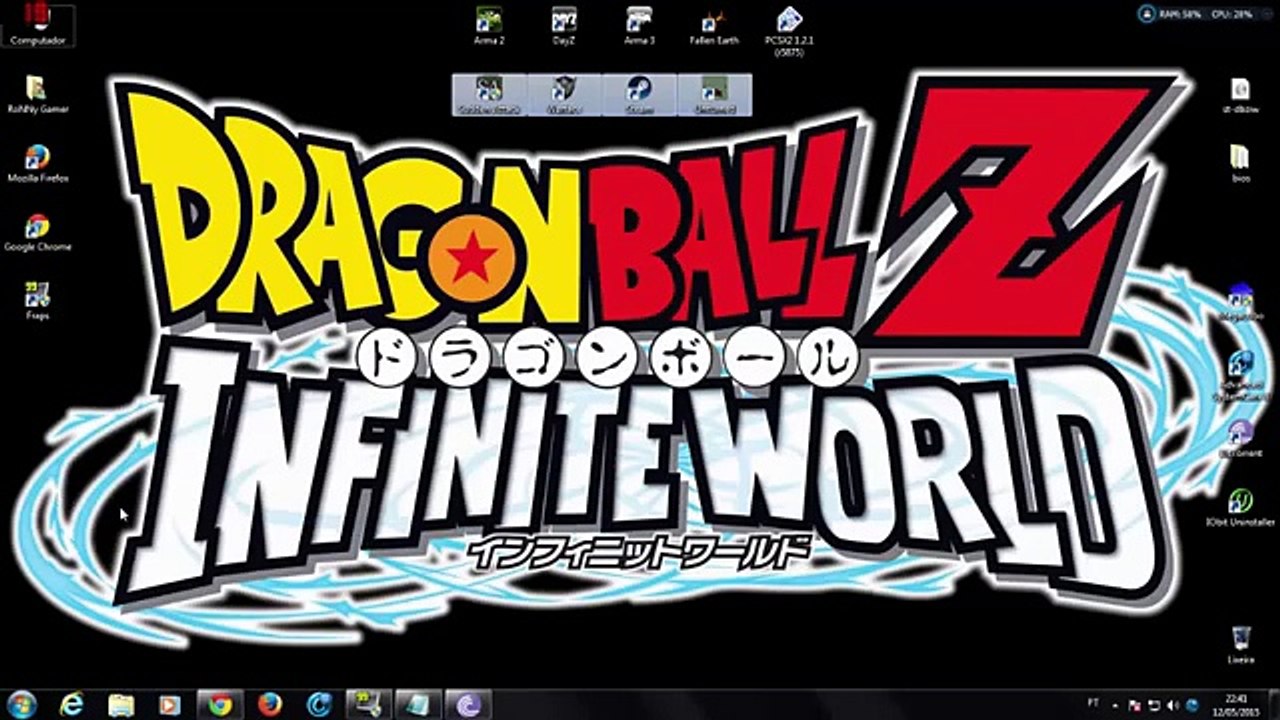This screenshot has width=1280, height=720.
Task: Select the Arma 3 shortcut
Action: (x=639, y=26)
